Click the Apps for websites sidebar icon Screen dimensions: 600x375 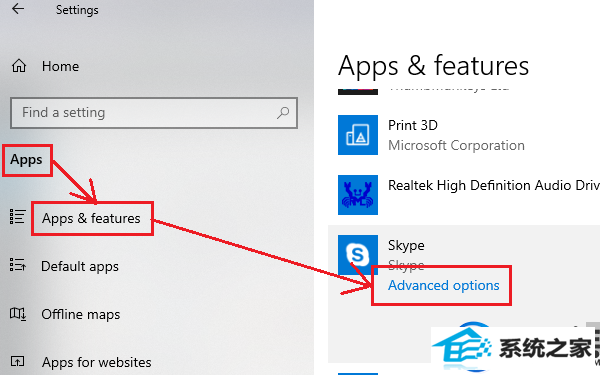[18, 361]
